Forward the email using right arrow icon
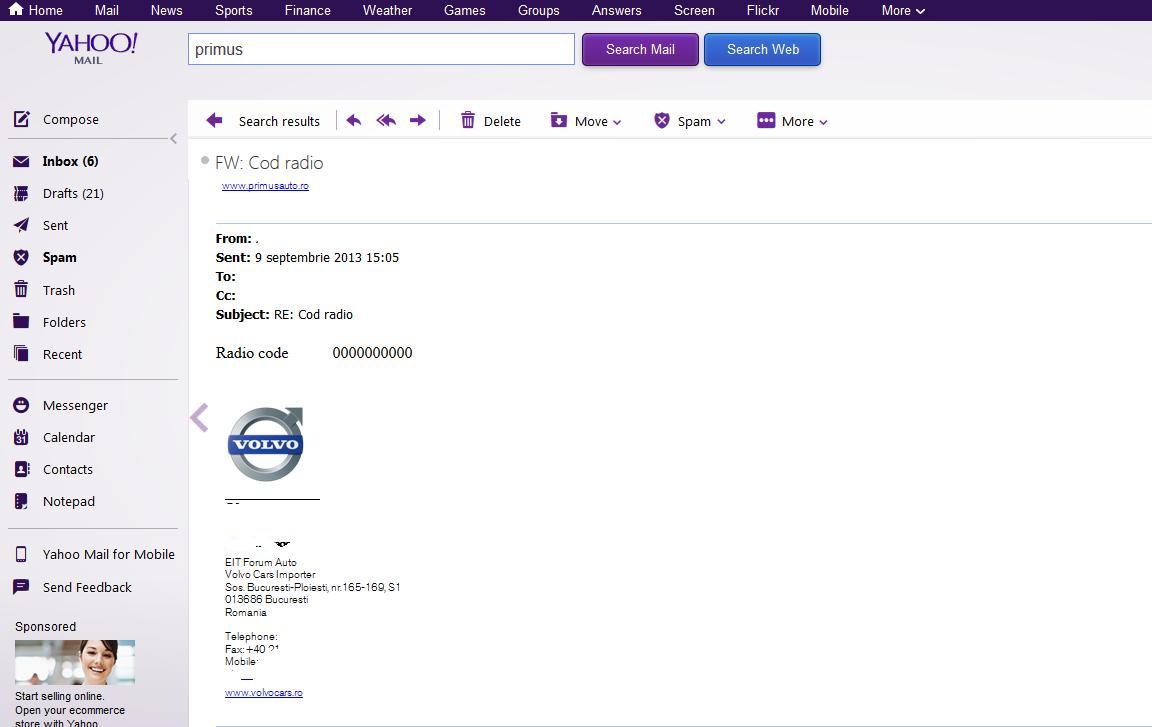The width and height of the screenshot is (1152, 727). click(418, 120)
